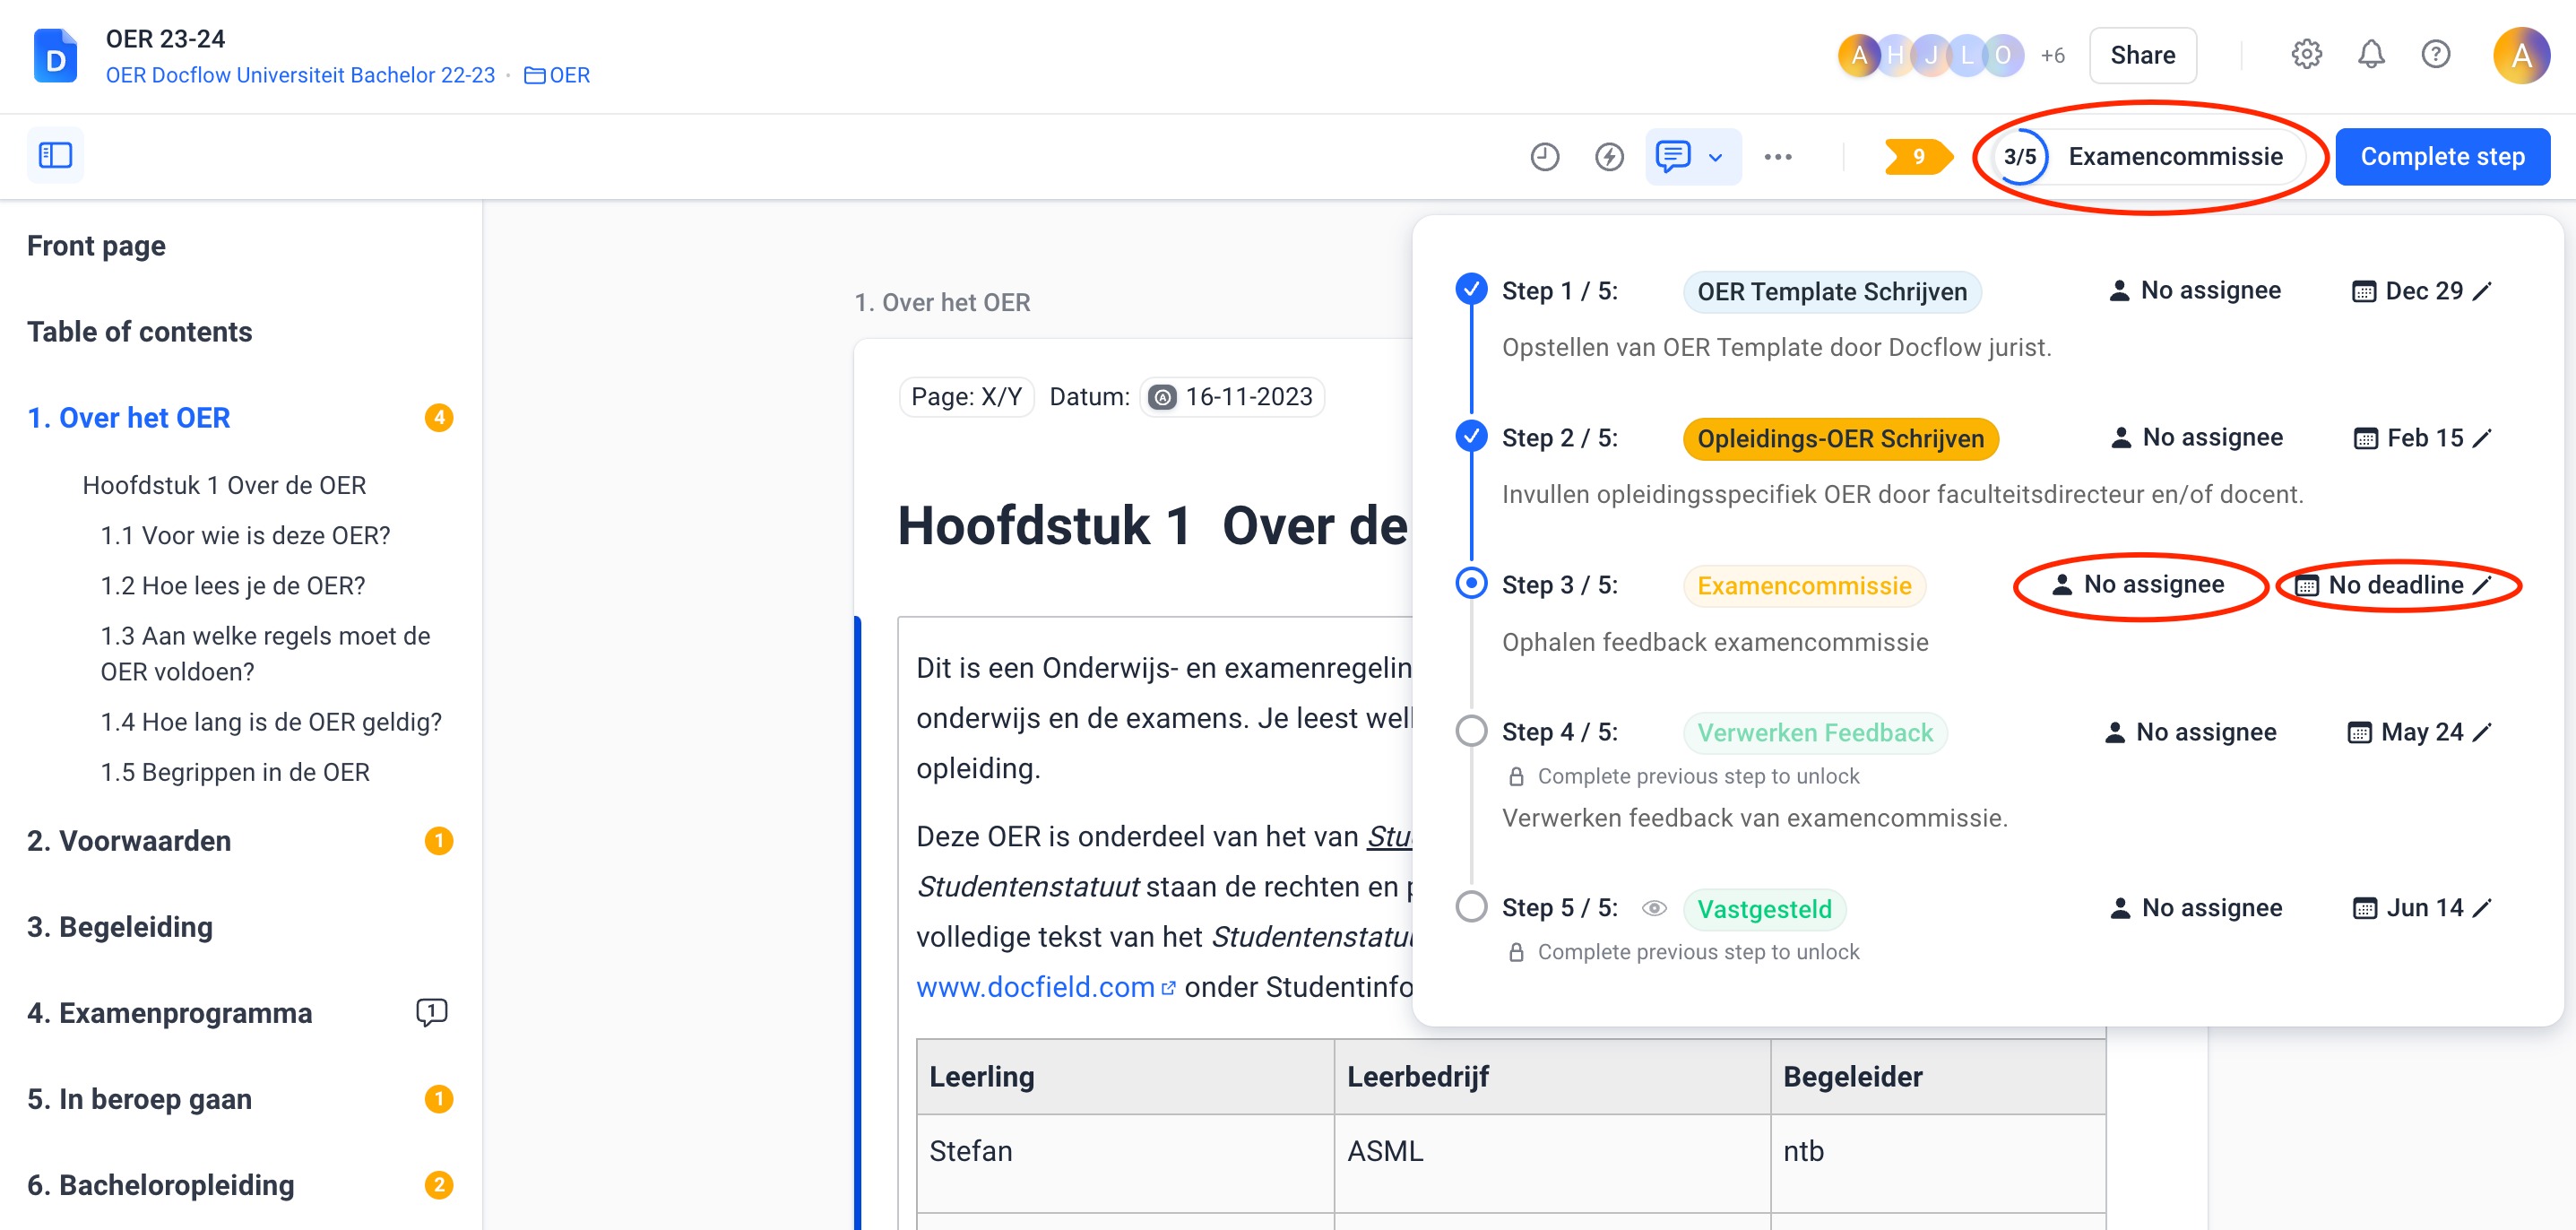Click comment icon next to Examenprogramma
The width and height of the screenshot is (2576, 1230).
click(431, 1012)
